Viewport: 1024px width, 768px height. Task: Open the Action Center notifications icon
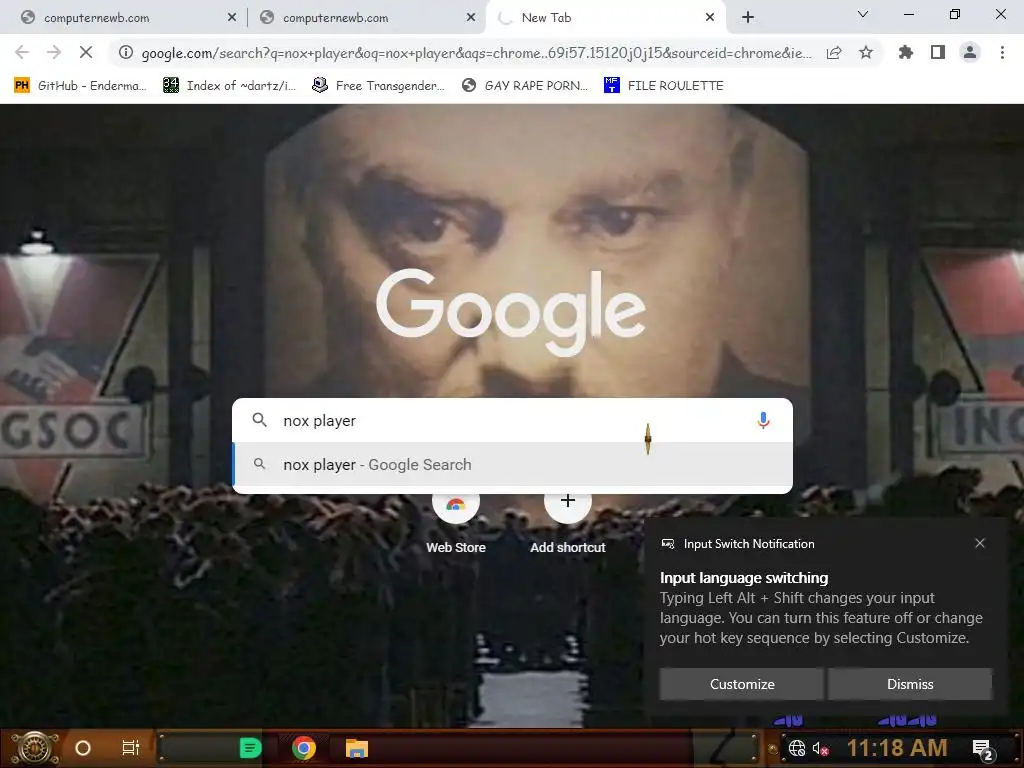pyautogui.click(x=983, y=749)
